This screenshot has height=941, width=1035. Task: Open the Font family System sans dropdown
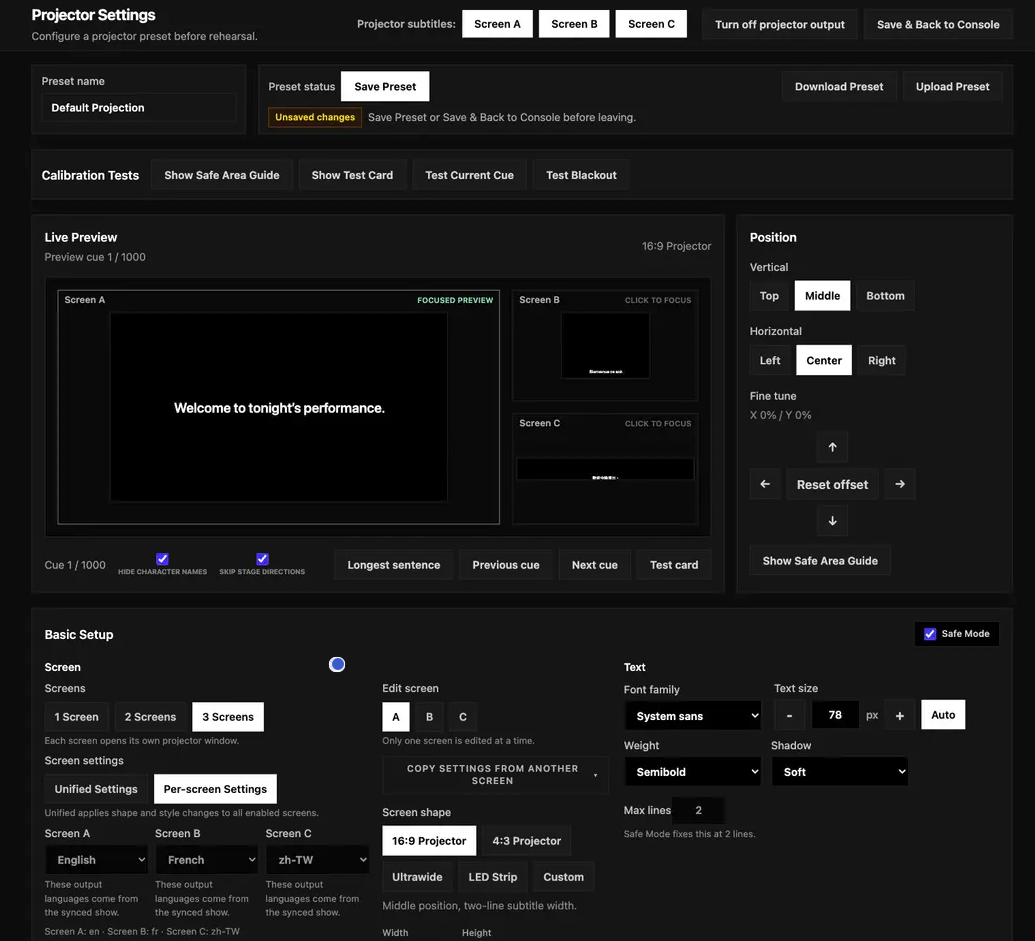[x=692, y=716]
